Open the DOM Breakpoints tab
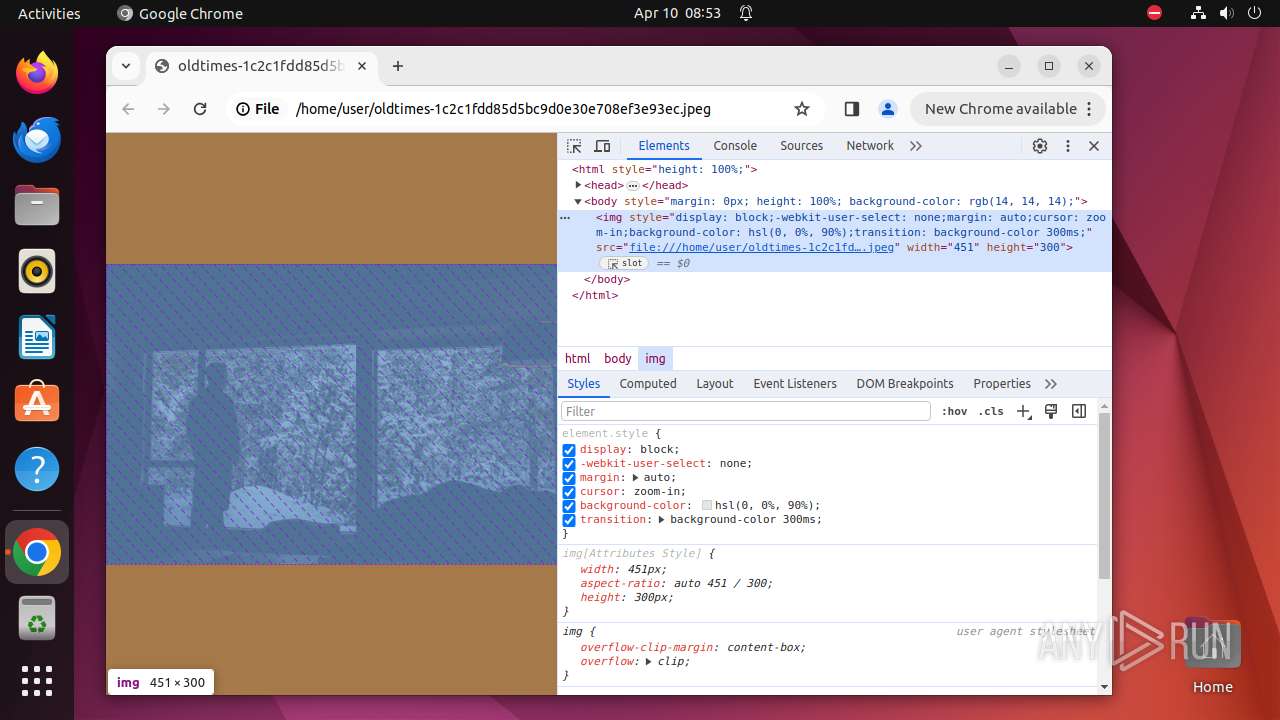This screenshot has width=1280, height=720. (905, 384)
